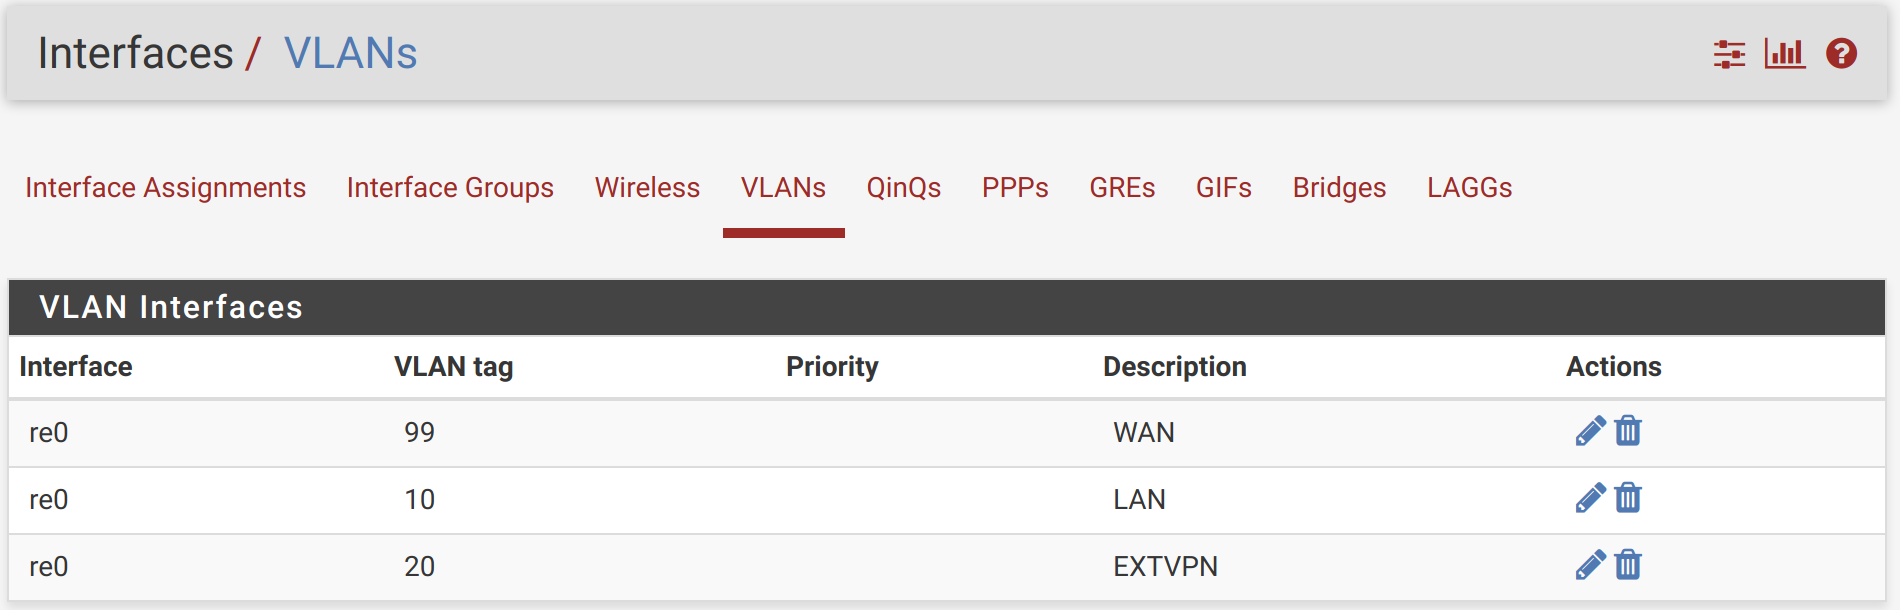
Task: Select the GIFs tab
Action: click(1225, 187)
